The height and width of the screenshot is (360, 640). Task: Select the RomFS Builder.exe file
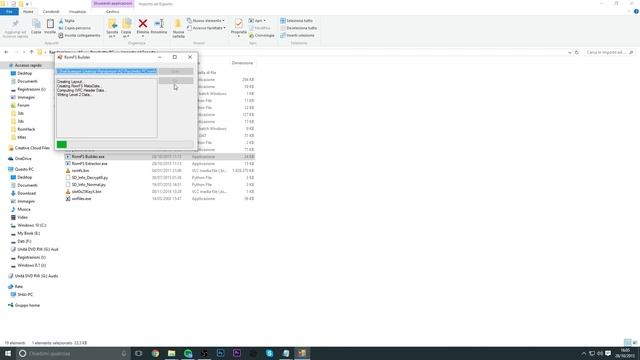tap(160, 157)
